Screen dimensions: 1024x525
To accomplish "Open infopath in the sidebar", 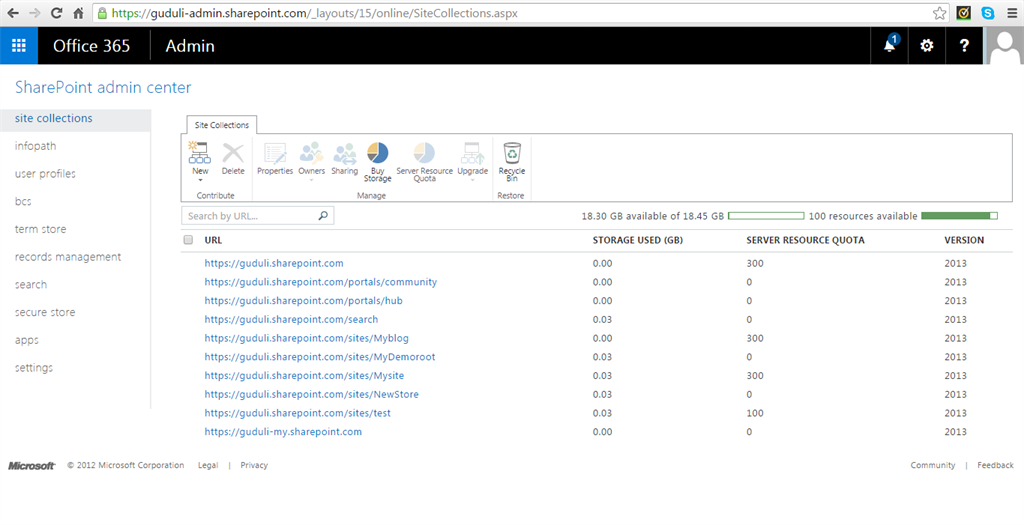I will (35, 146).
